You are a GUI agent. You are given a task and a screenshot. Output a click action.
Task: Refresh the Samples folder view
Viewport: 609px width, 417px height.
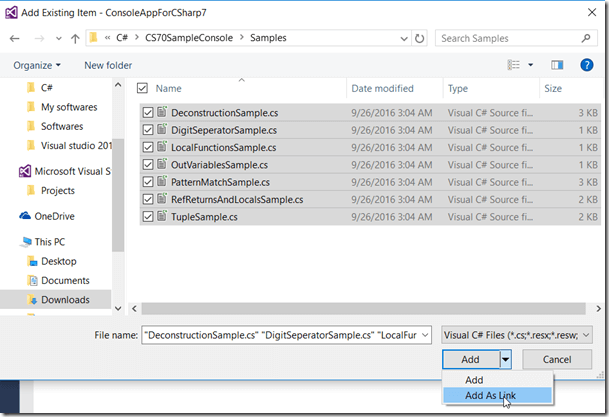pyautogui.click(x=421, y=39)
